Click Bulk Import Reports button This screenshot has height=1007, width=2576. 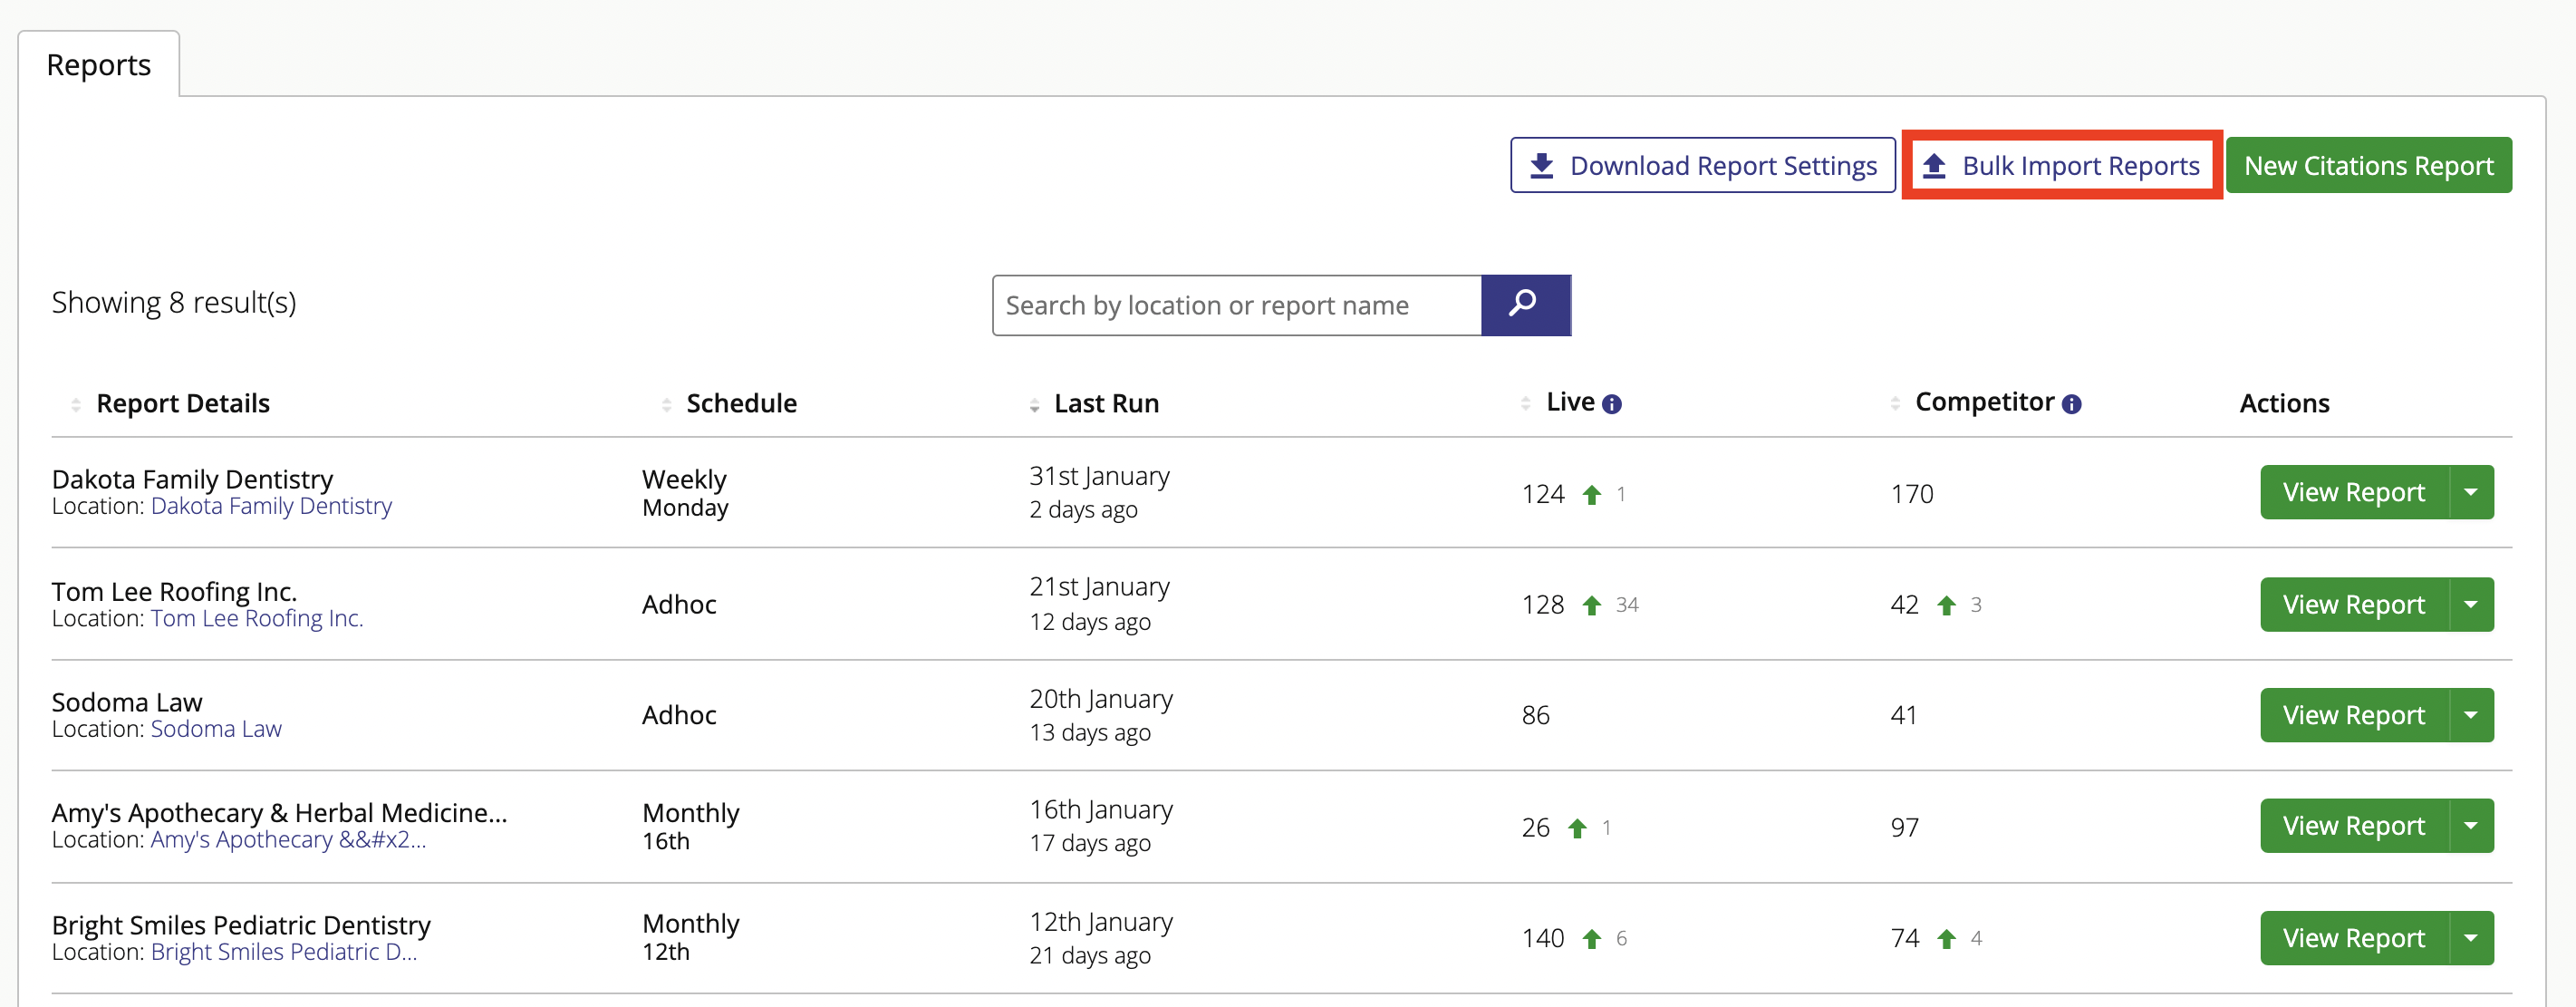click(x=2061, y=165)
